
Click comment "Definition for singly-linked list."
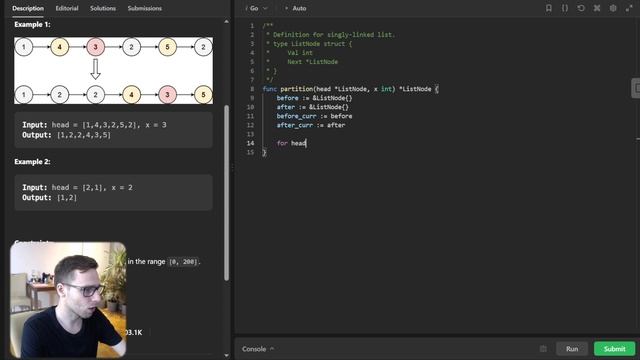click(334, 35)
